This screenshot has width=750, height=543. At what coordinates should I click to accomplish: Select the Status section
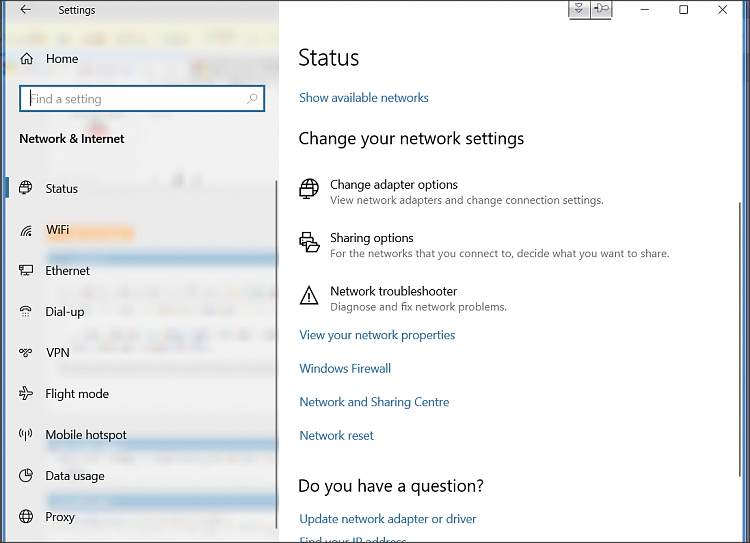click(x=62, y=188)
